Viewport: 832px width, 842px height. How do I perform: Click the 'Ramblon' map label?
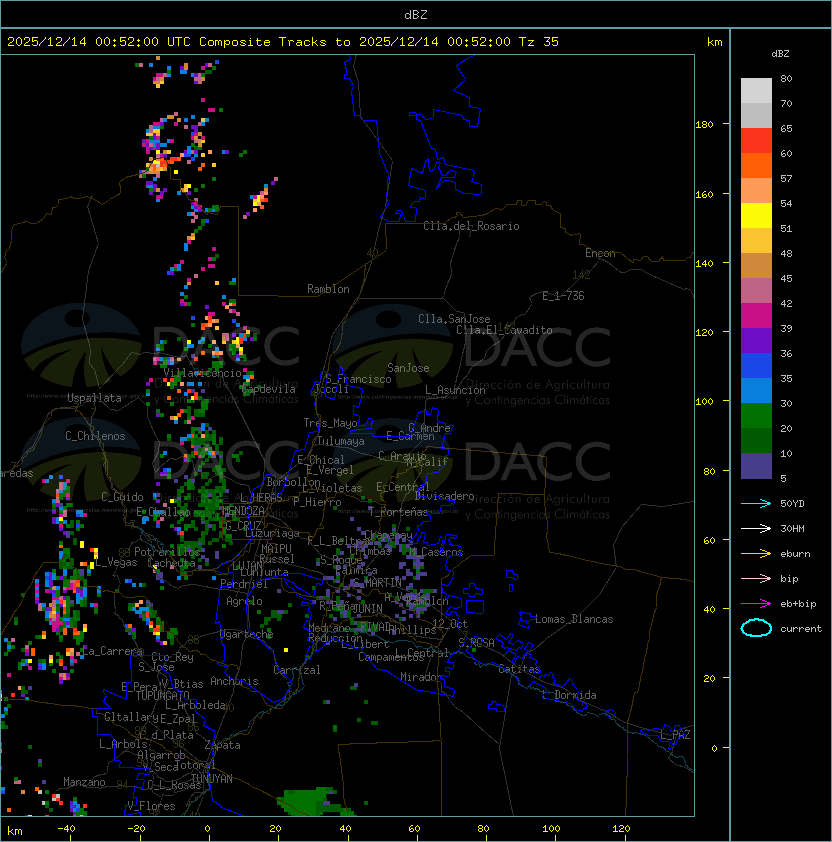point(328,289)
